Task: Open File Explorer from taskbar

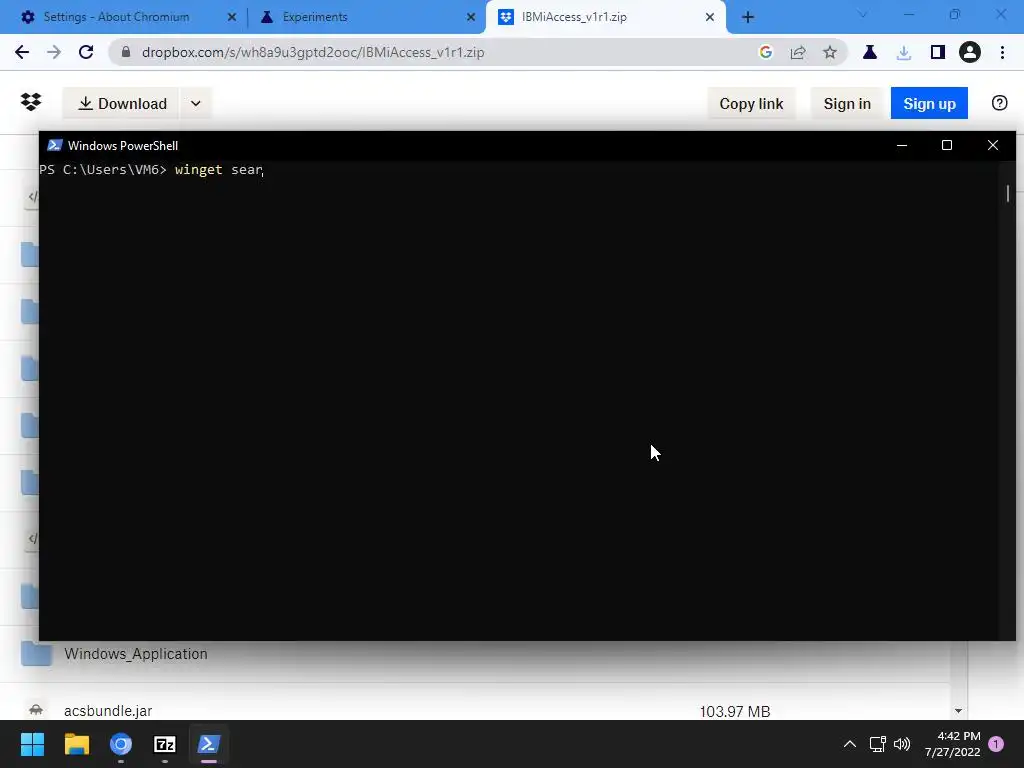Action: tap(76, 744)
